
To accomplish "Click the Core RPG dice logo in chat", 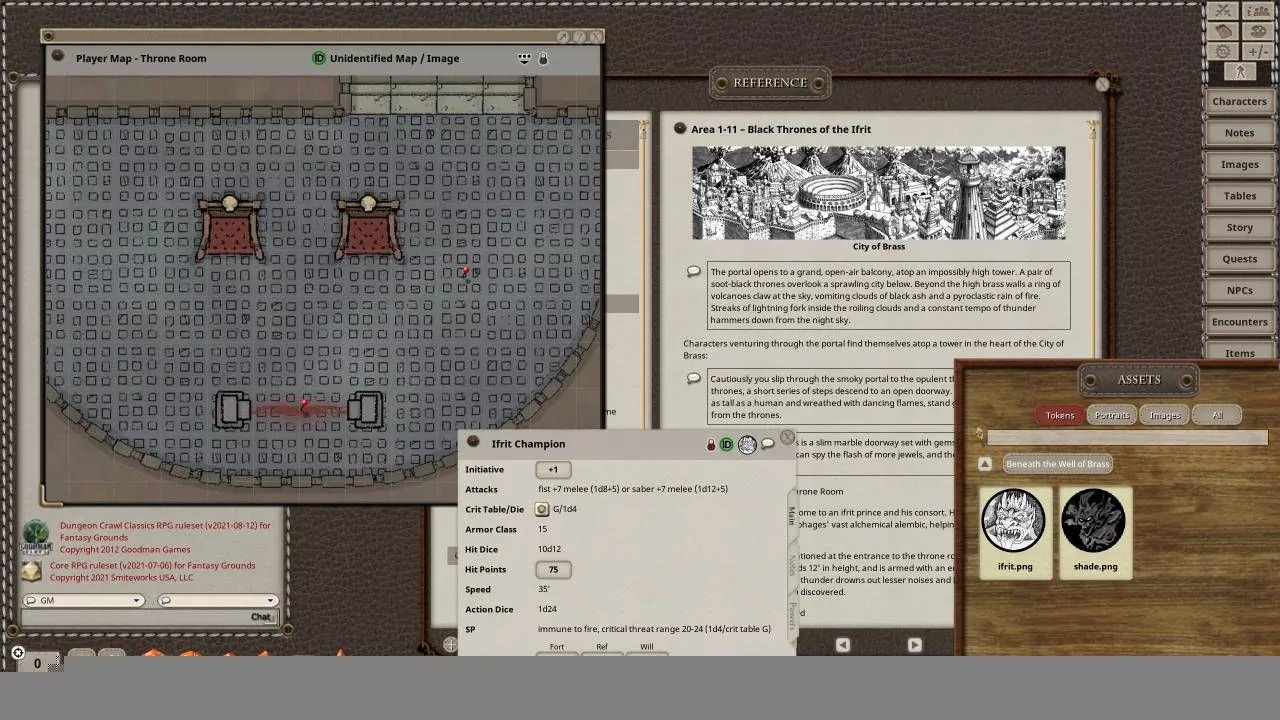I will tap(33, 571).
